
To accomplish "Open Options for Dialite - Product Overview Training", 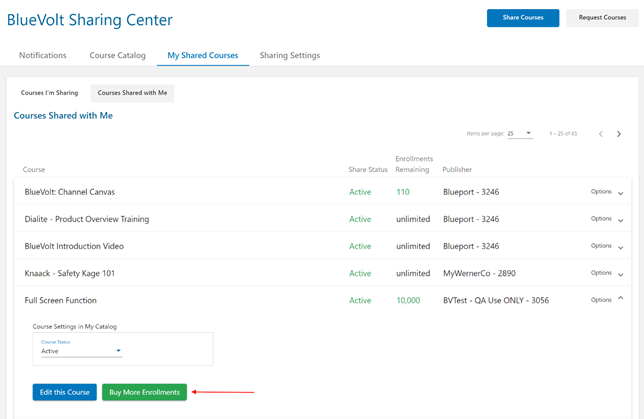I will point(601,219).
